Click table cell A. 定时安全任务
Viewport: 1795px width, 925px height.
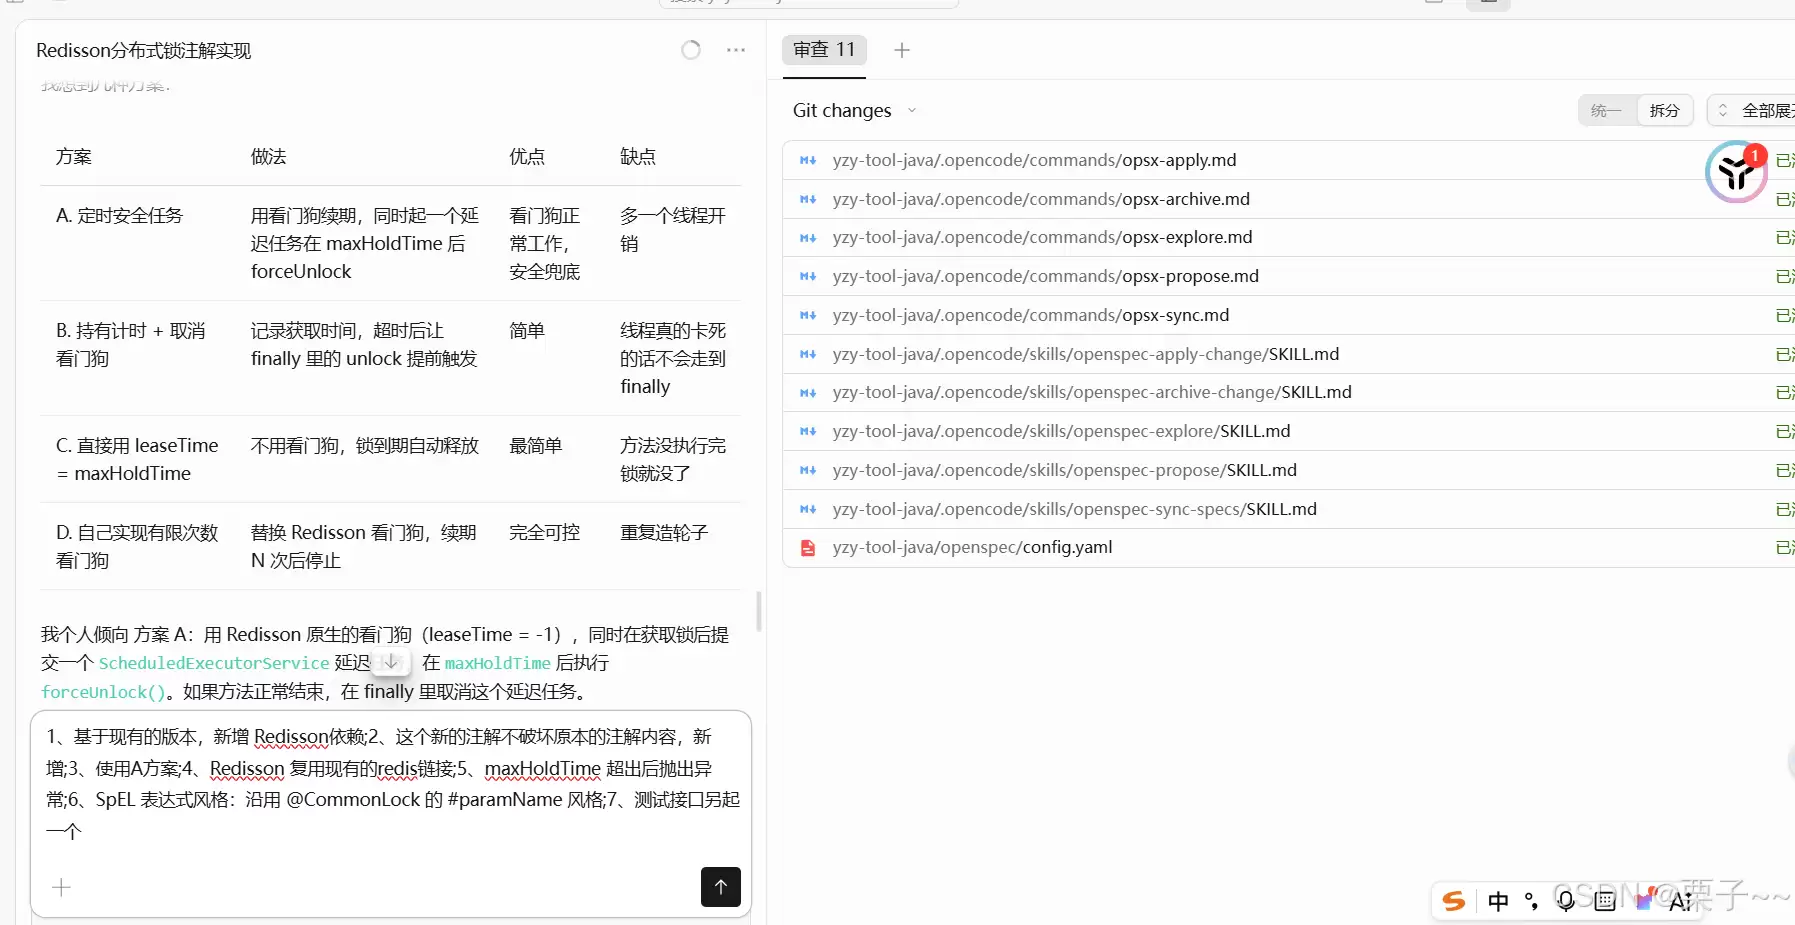point(119,215)
